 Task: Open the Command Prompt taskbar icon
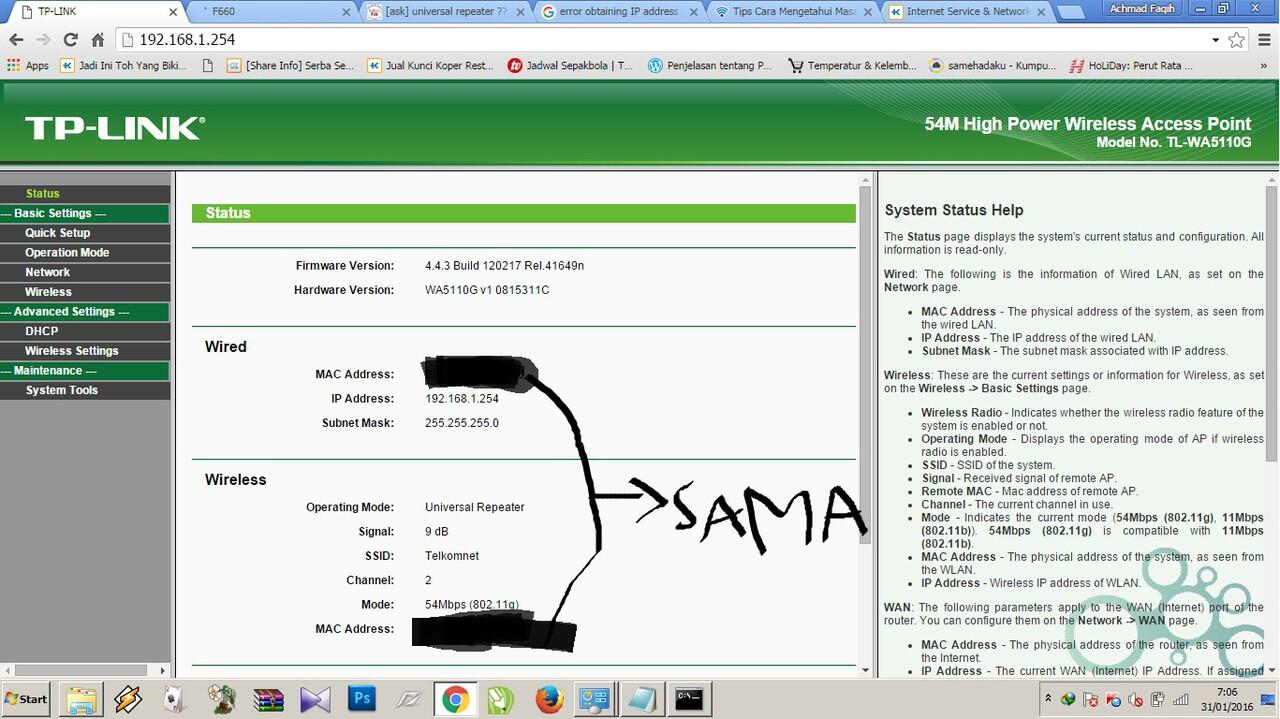click(x=689, y=699)
